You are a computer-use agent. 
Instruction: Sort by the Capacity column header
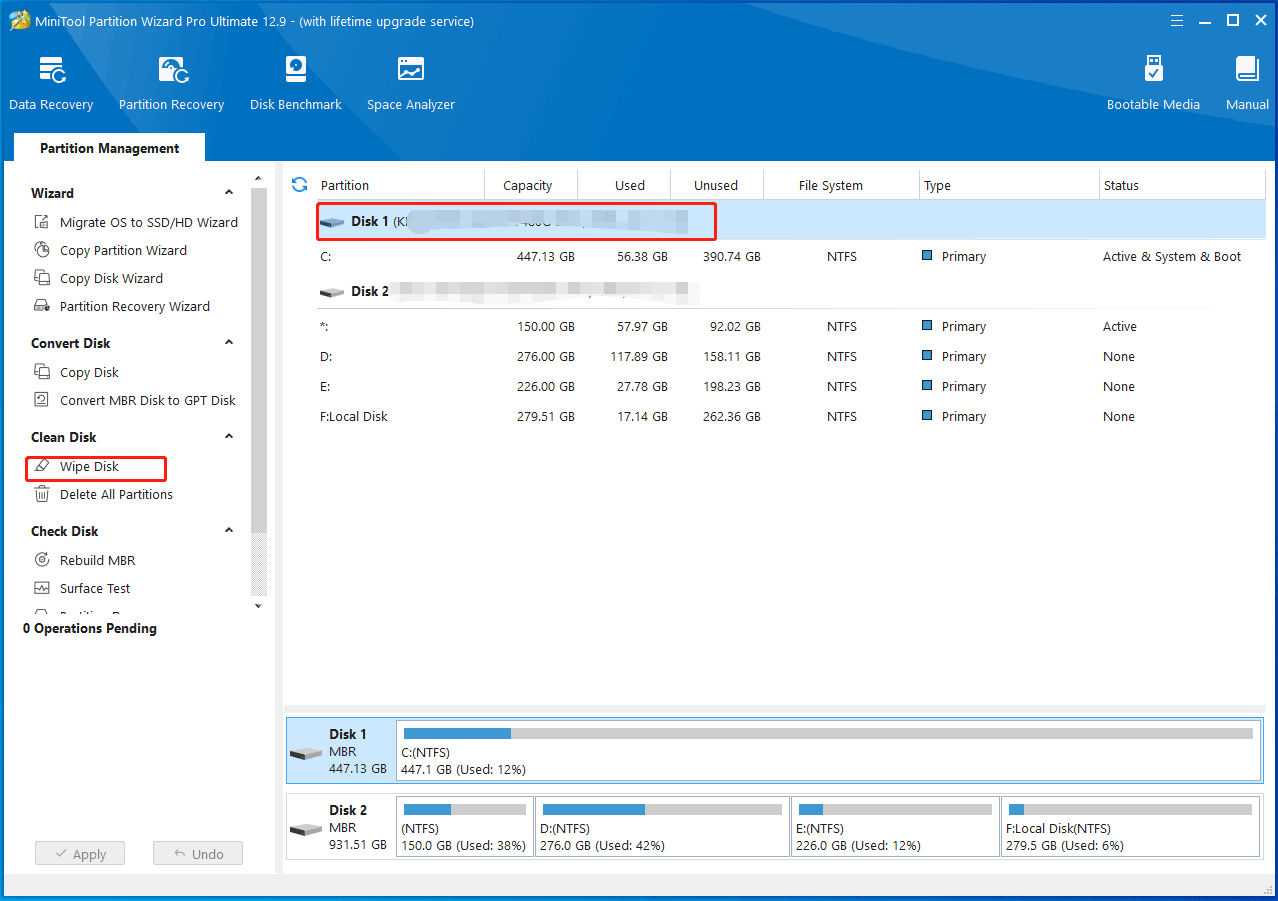(x=528, y=185)
